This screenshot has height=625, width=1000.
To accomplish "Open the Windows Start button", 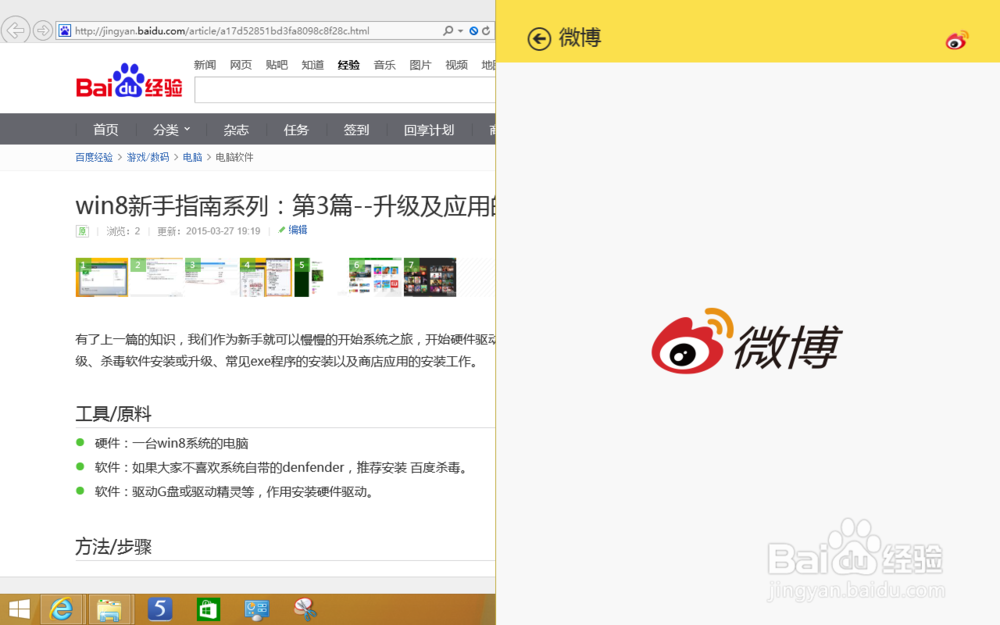I will pos(19,610).
